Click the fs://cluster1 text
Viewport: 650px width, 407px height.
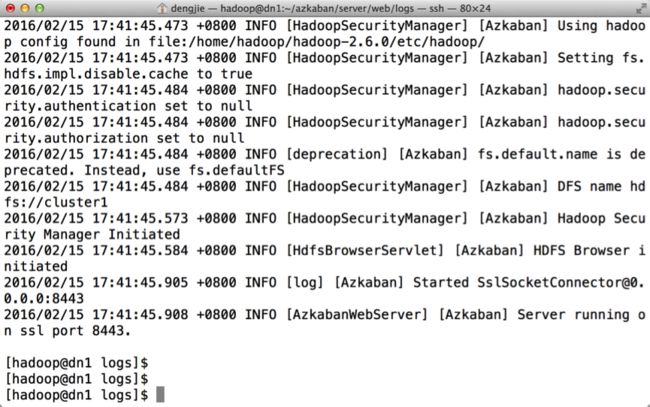[x=56, y=202]
